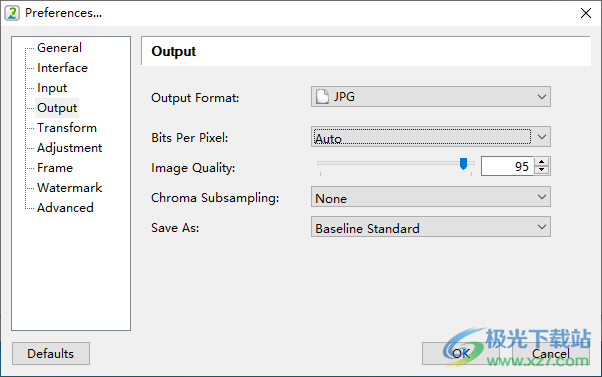Expand the Bits Per Pixel combo box
This screenshot has width=602, height=377.
tap(431, 136)
